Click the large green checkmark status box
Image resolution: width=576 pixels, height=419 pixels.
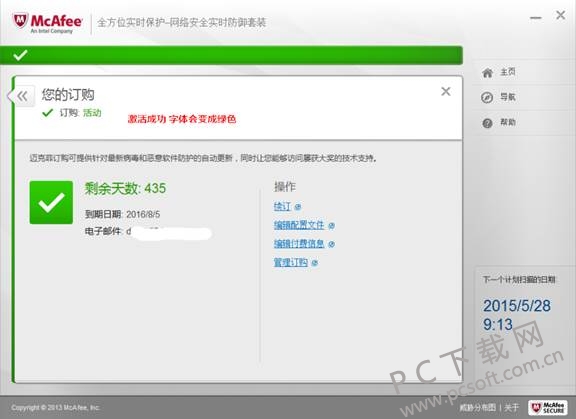(51, 202)
